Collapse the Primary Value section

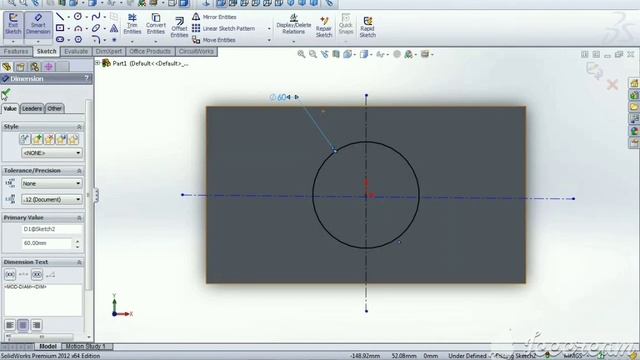[79, 218]
